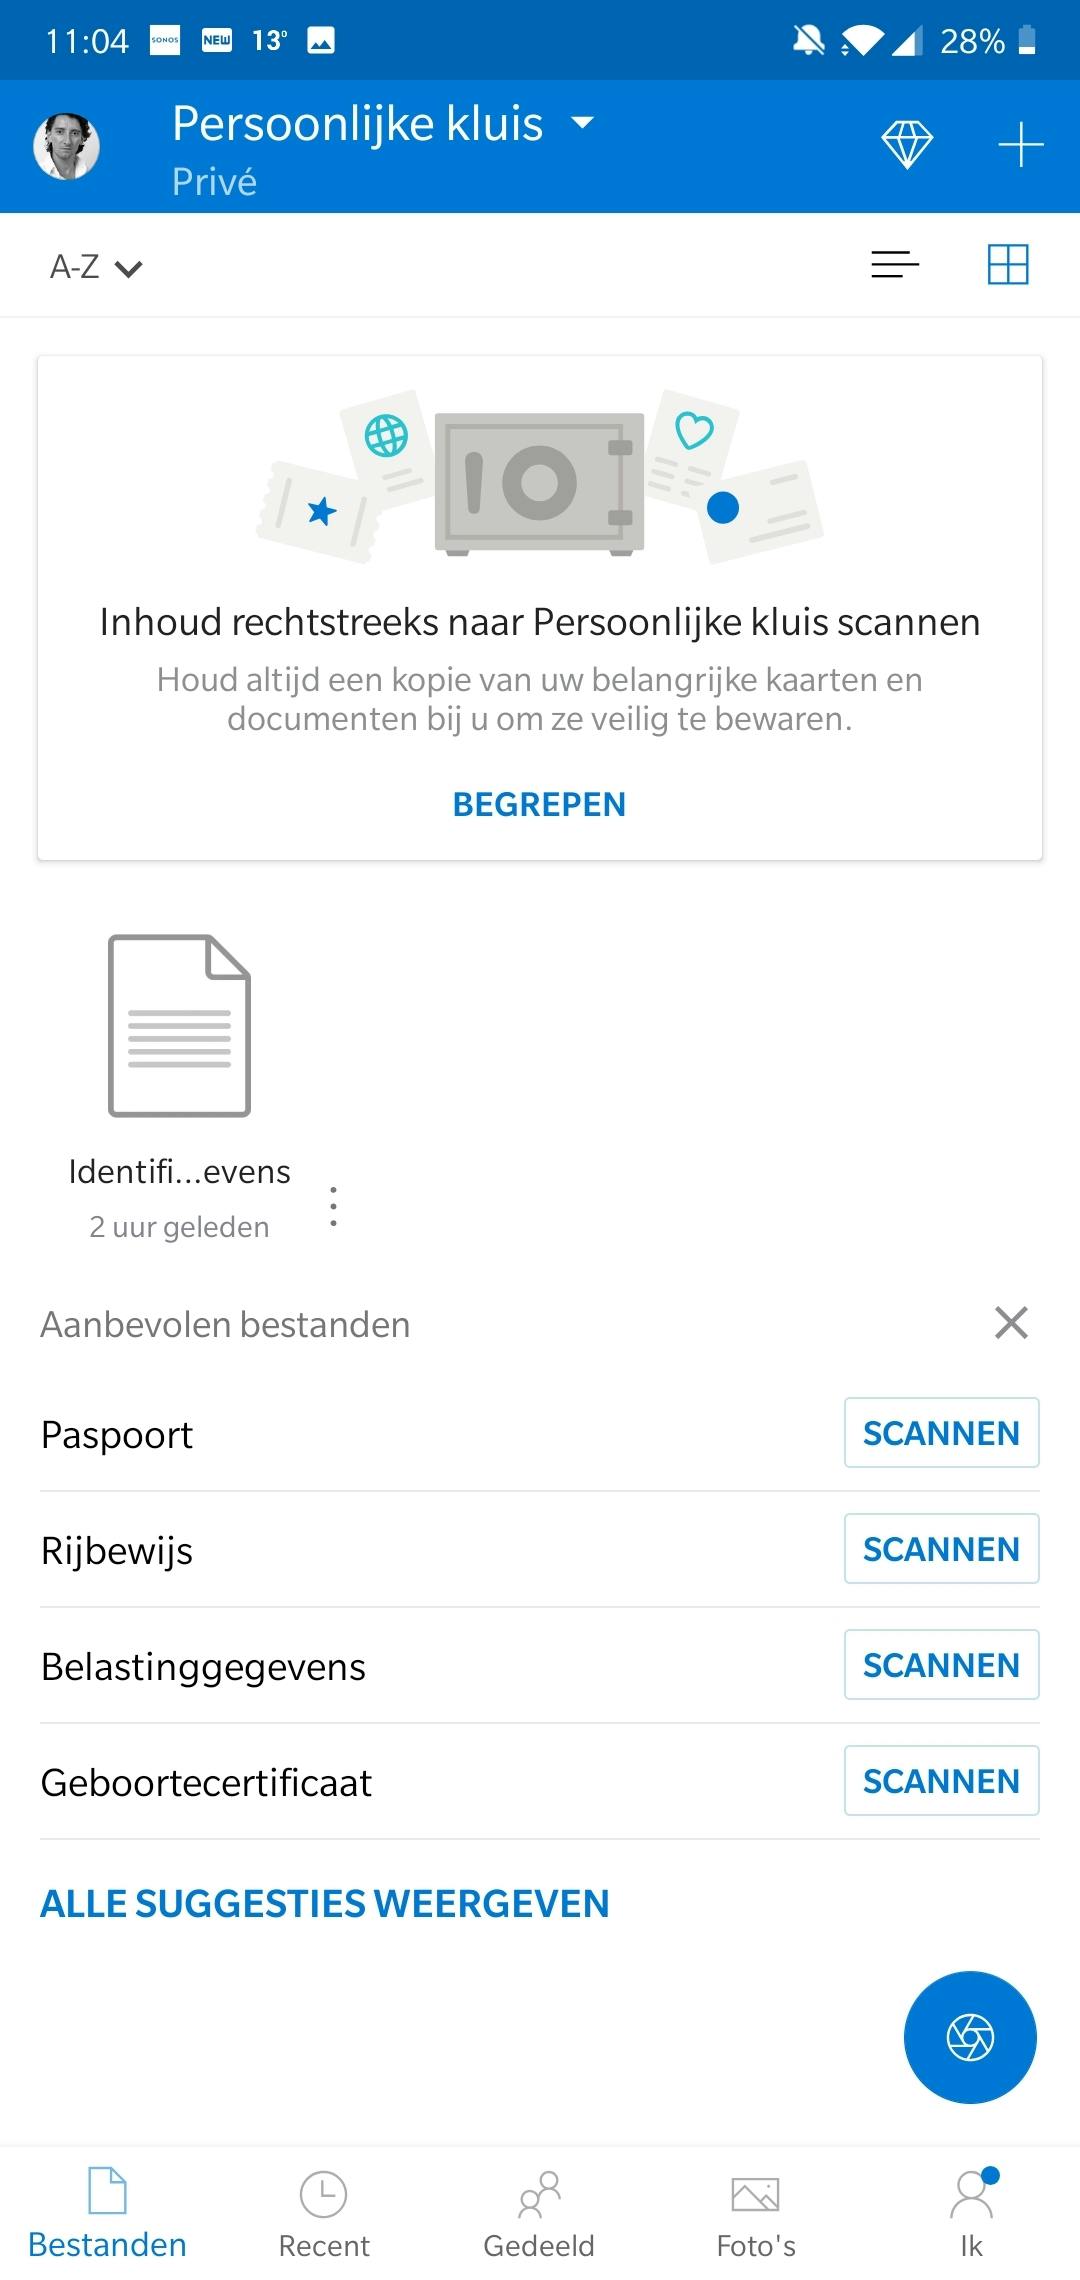The image size is (1080, 2280).
Task: Switch to grid view layout icon
Action: 1007,265
